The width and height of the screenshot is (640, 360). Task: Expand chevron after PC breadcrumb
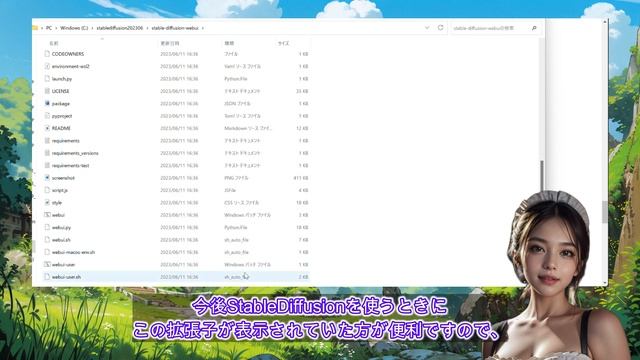click(x=56, y=28)
